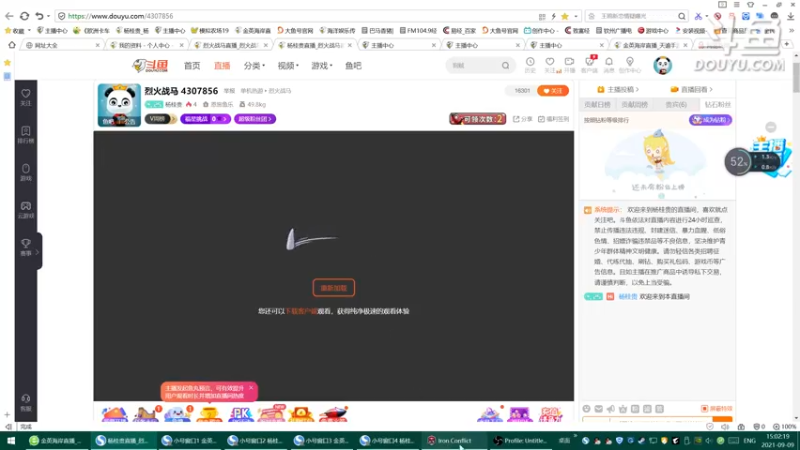Open 排行榜 icon in left sidebar

pyautogui.click(x=26, y=135)
